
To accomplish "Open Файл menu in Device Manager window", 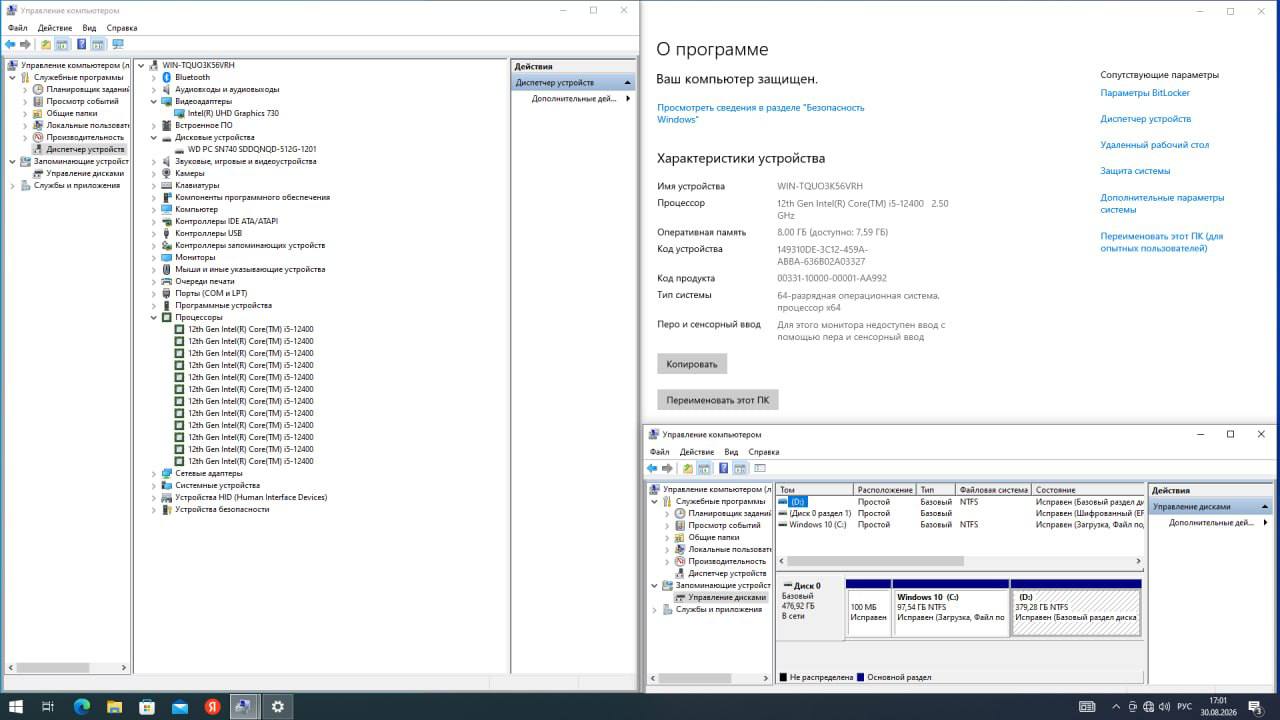I will (17, 28).
